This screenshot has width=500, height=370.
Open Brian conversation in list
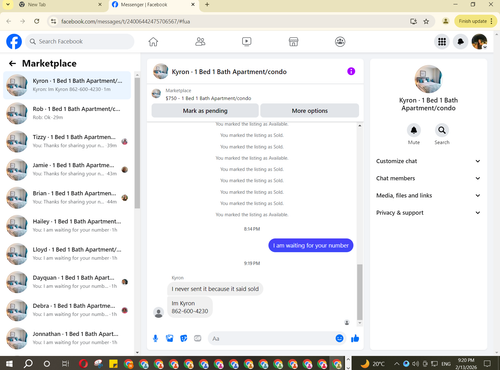tap(67, 198)
